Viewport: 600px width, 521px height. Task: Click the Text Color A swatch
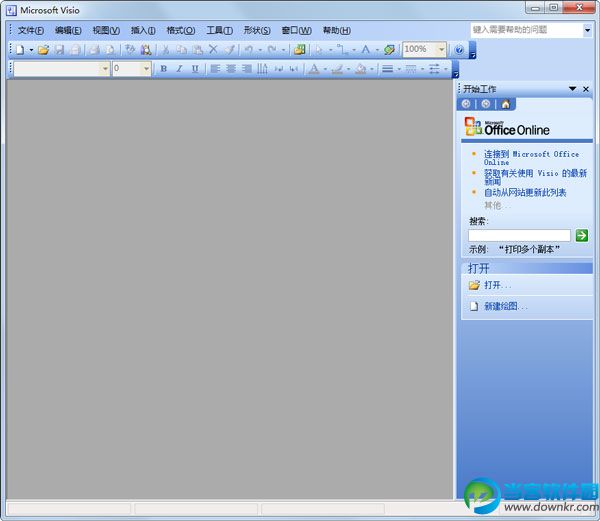pyautogui.click(x=314, y=69)
